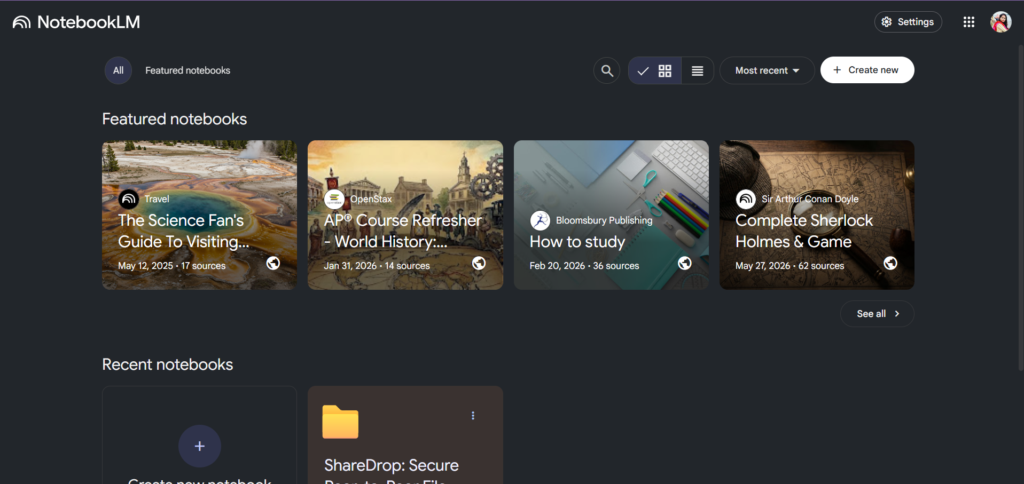Viewport: 1024px width, 484px height.
Task: Click the Create new button
Action: point(867,70)
